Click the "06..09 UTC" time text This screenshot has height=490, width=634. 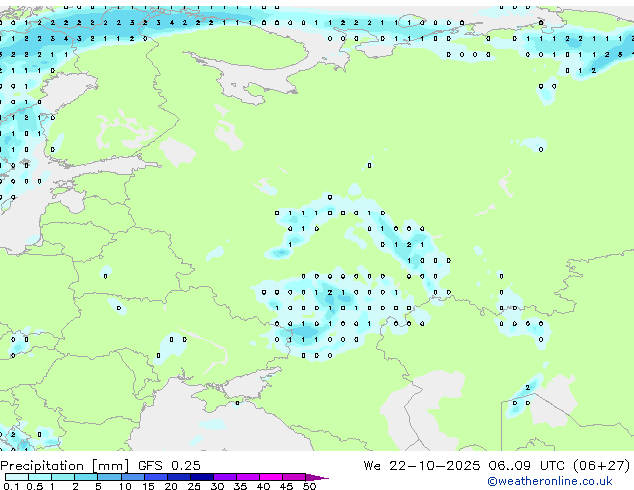[x=525, y=466]
